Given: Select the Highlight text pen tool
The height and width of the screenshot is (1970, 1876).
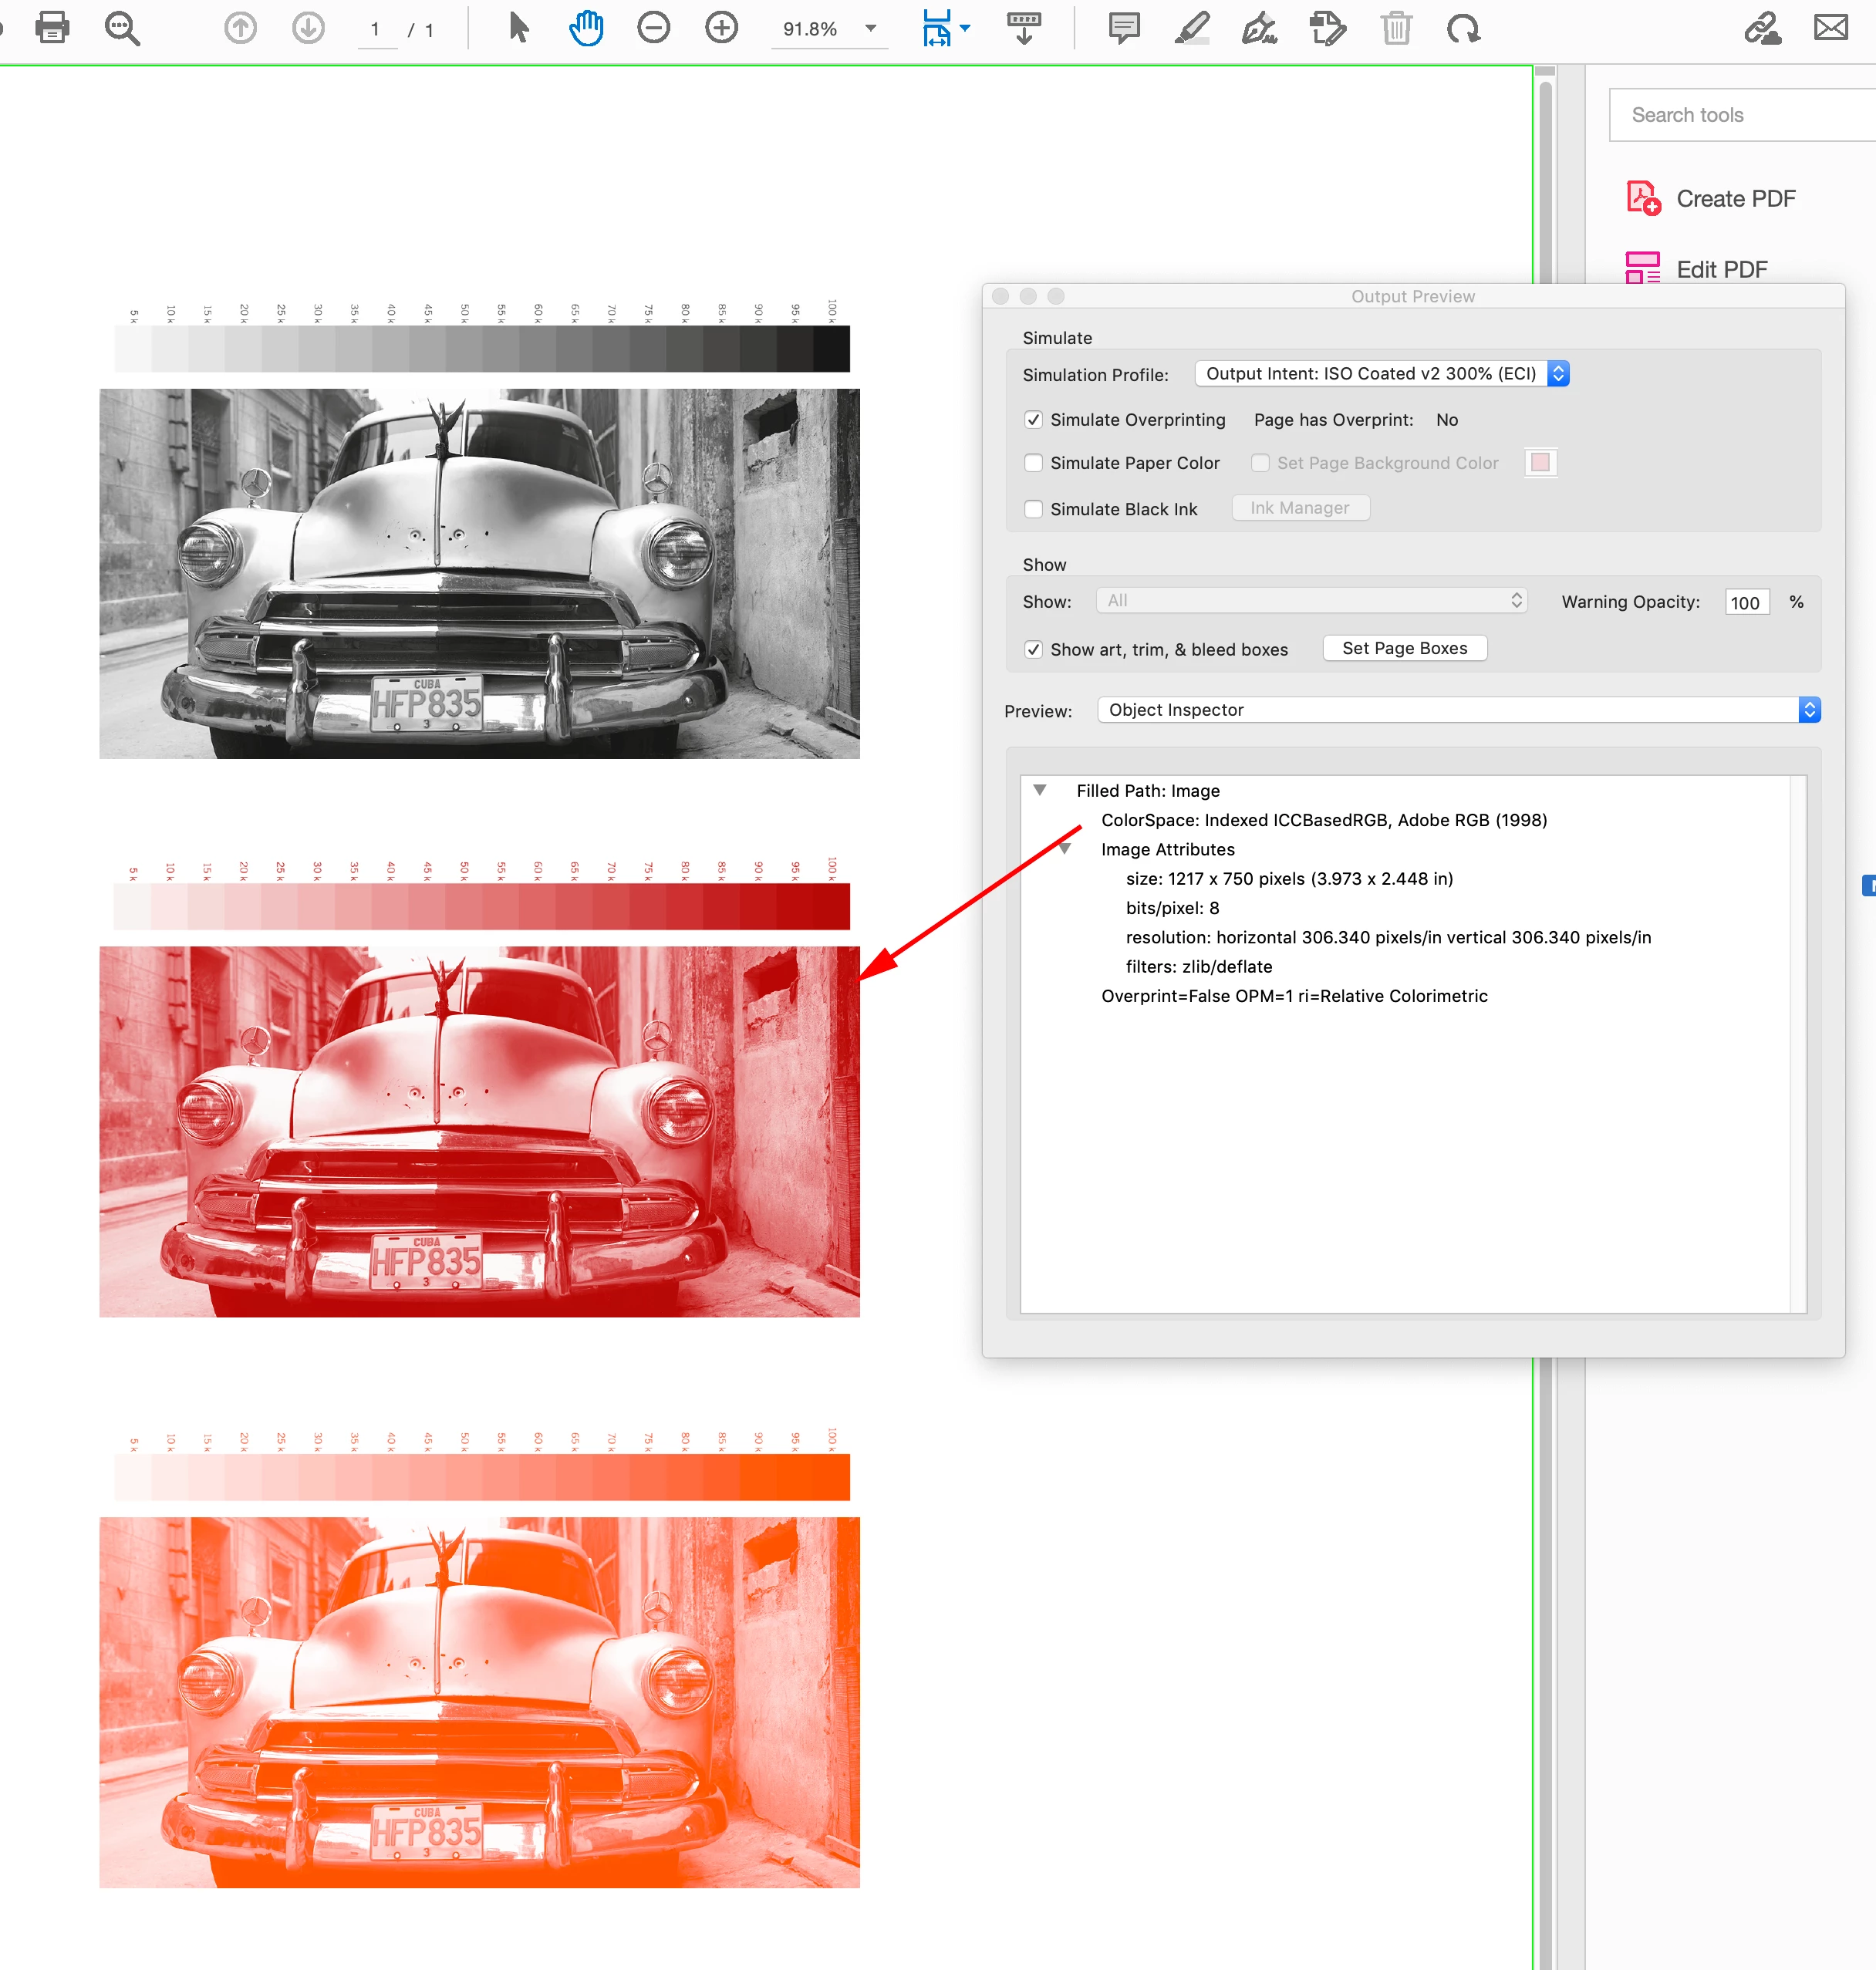Looking at the screenshot, I should (x=1192, y=28).
